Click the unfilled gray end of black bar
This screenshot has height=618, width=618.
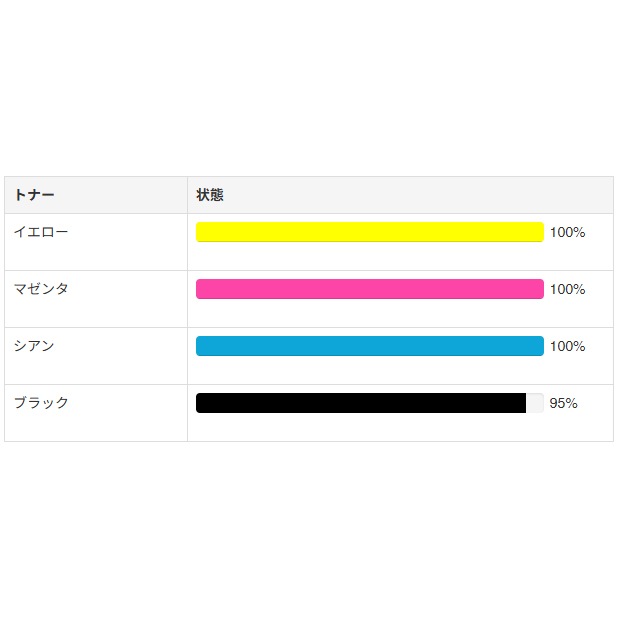coord(535,403)
